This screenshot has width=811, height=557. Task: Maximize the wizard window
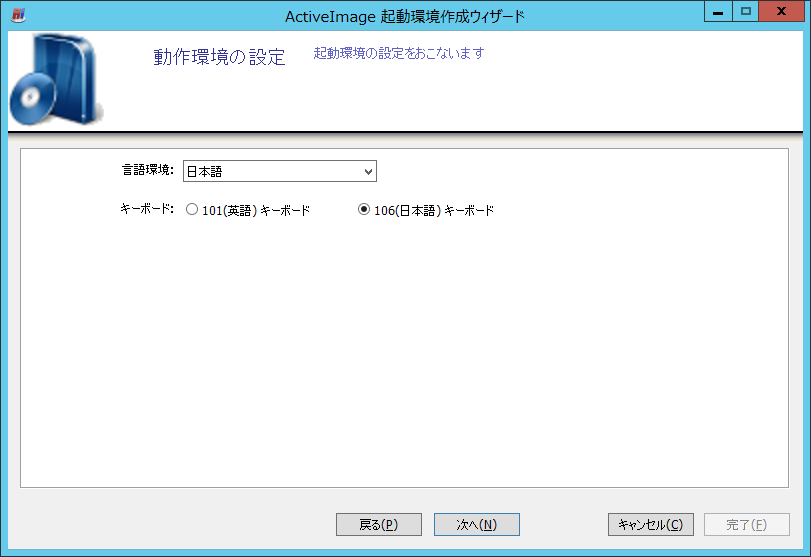[x=745, y=12]
